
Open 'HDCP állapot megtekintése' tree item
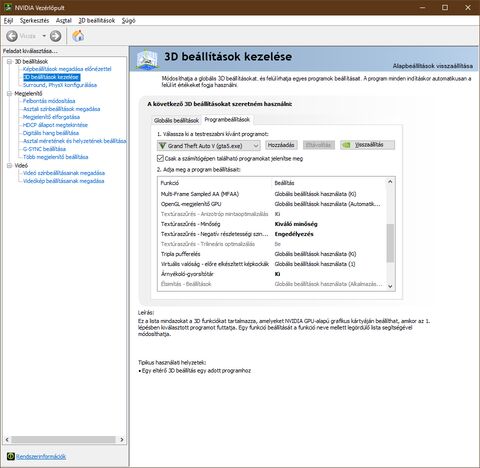[55, 125]
